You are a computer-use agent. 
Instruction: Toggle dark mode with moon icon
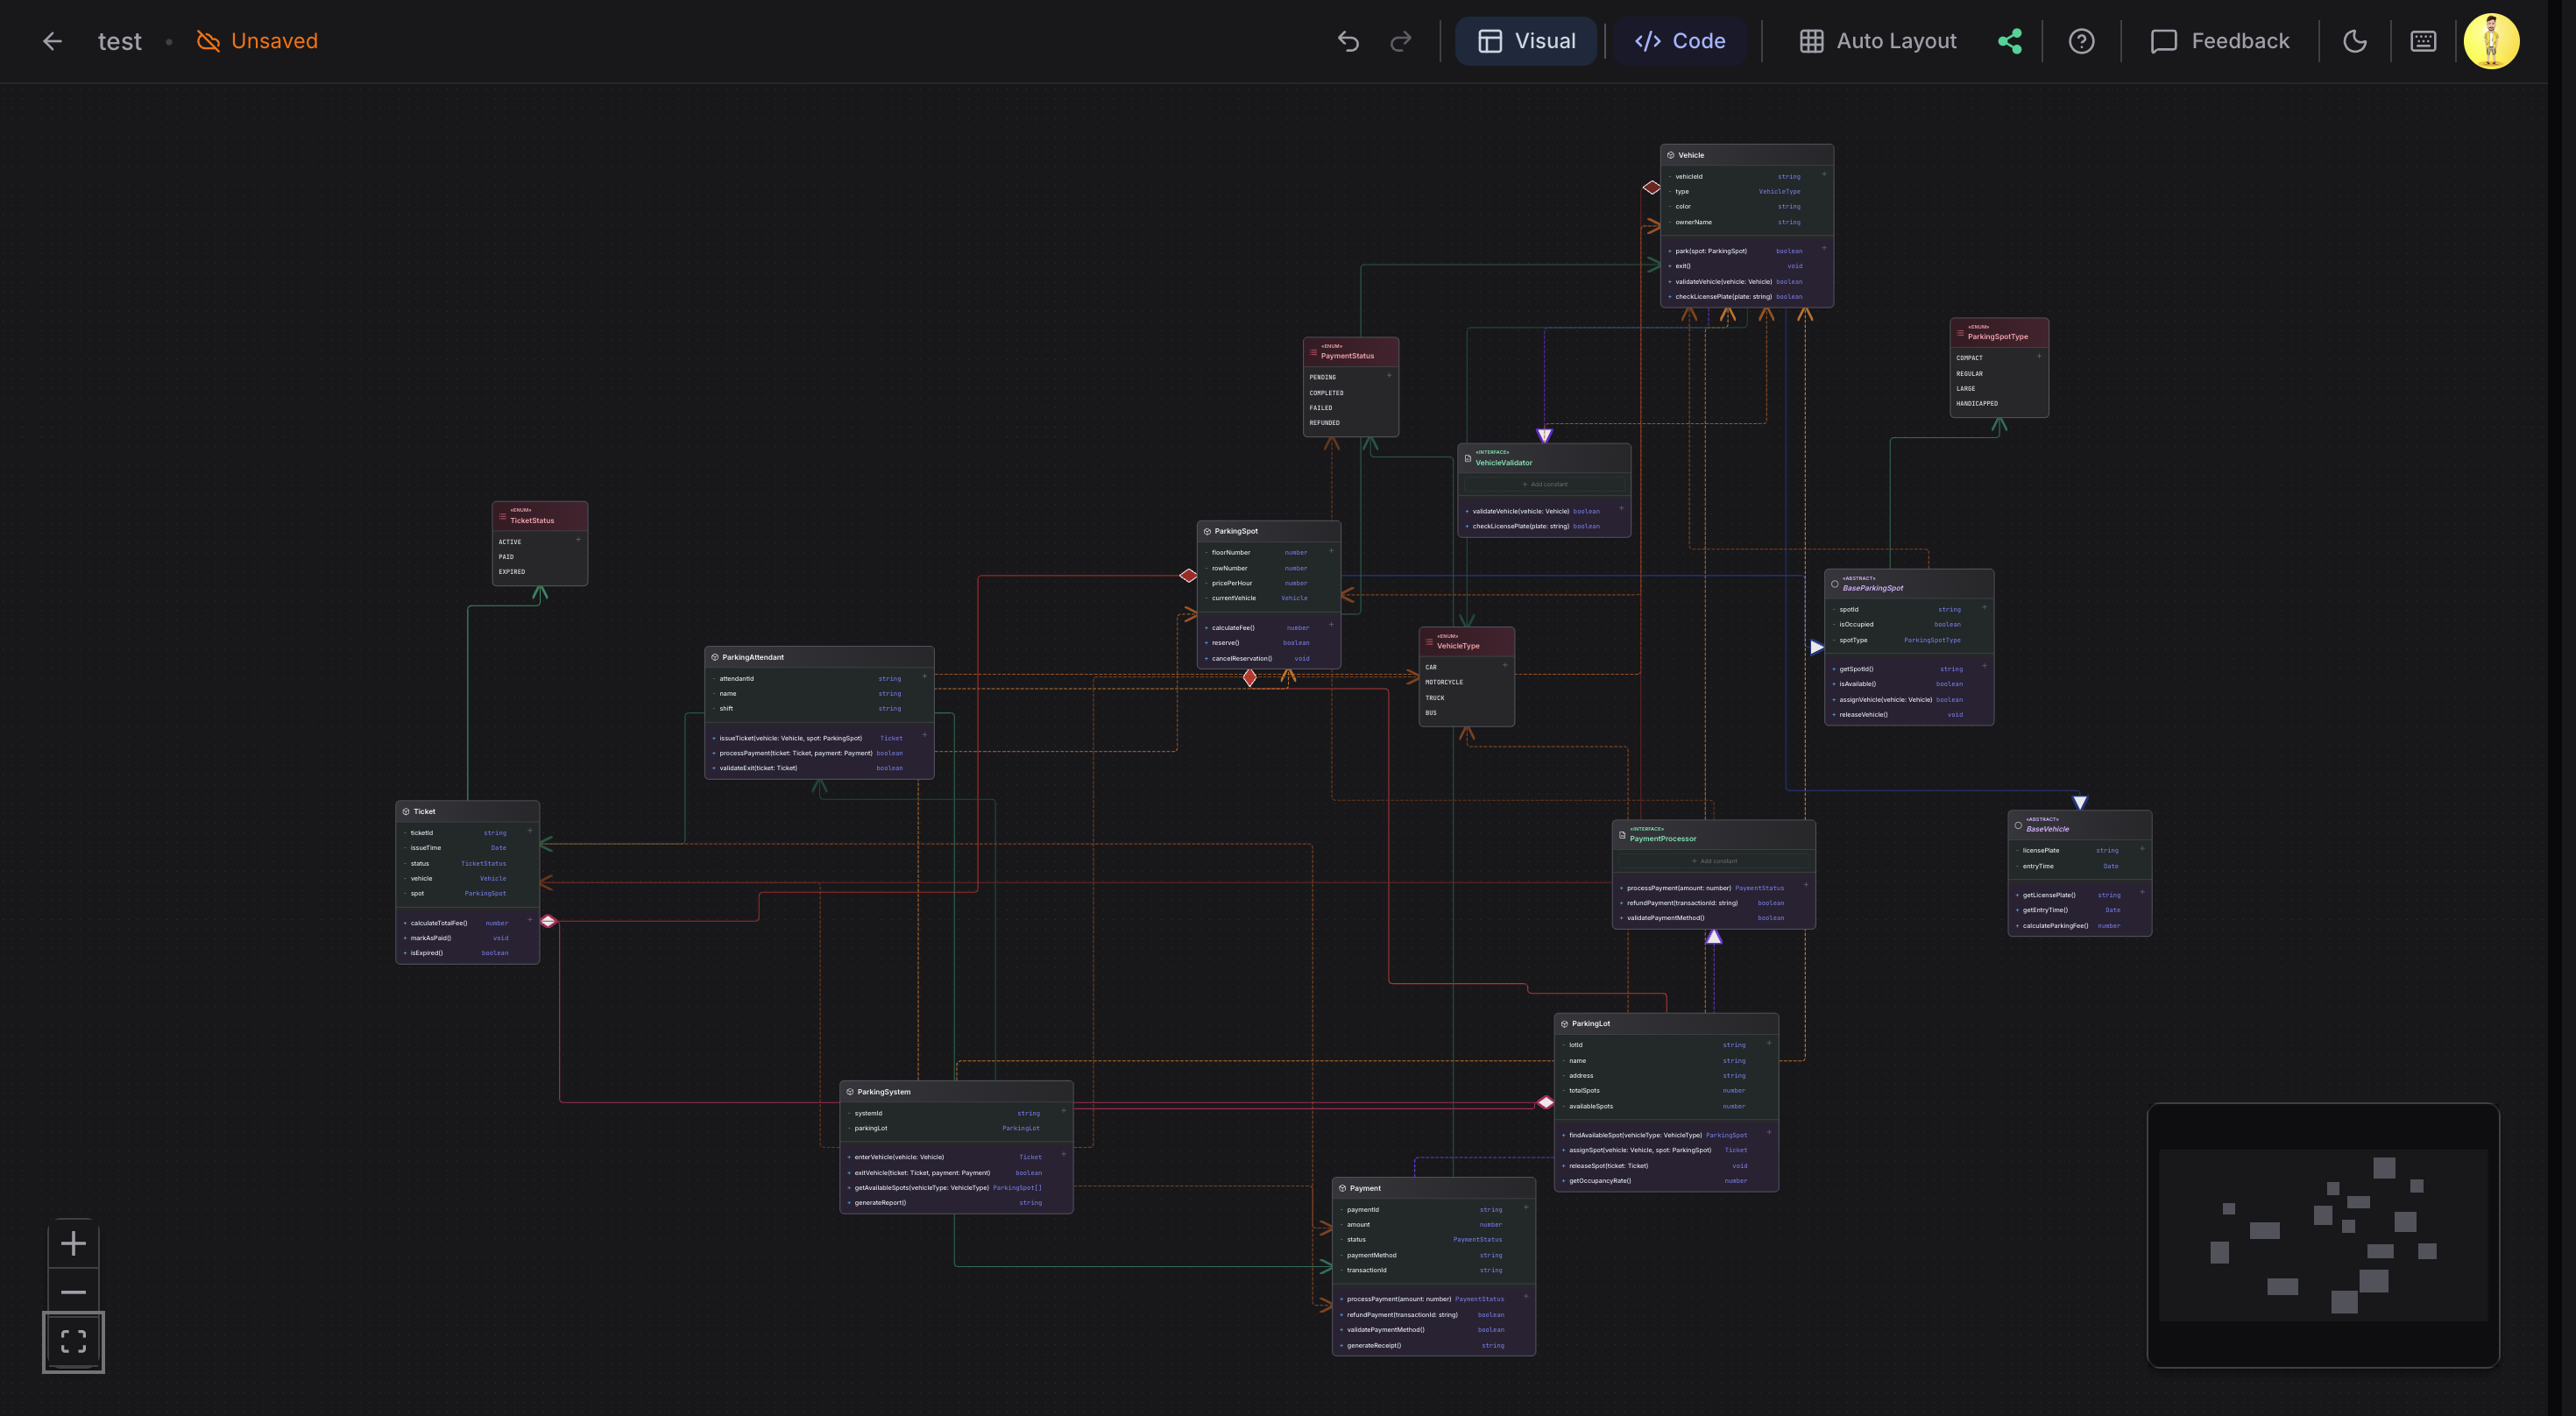tap(2355, 41)
